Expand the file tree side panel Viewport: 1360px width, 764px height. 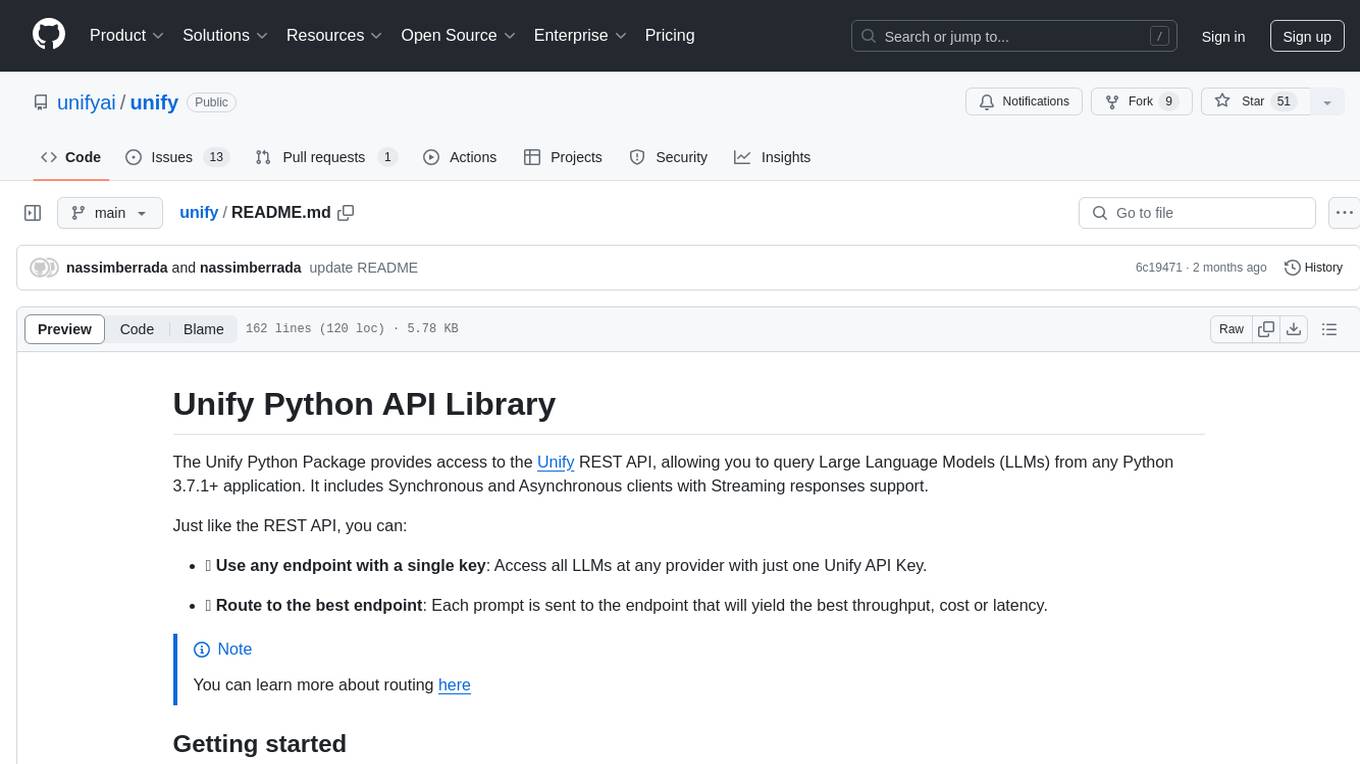tap(32, 213)
